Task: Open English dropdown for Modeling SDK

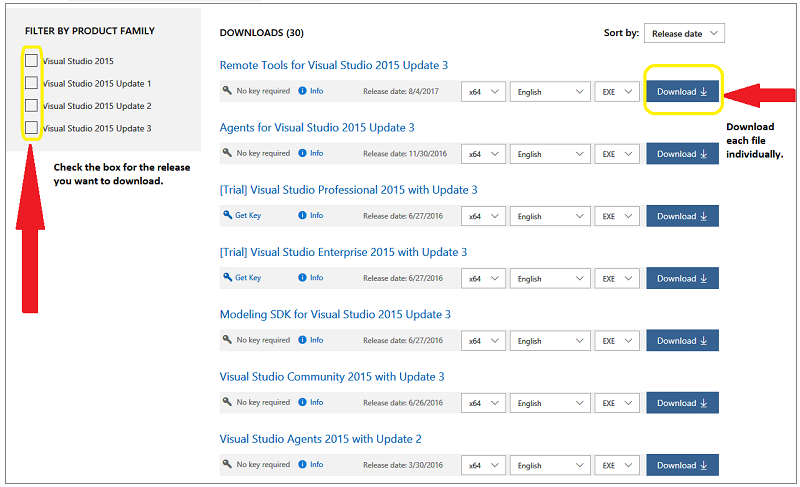Action: point(550,341)
